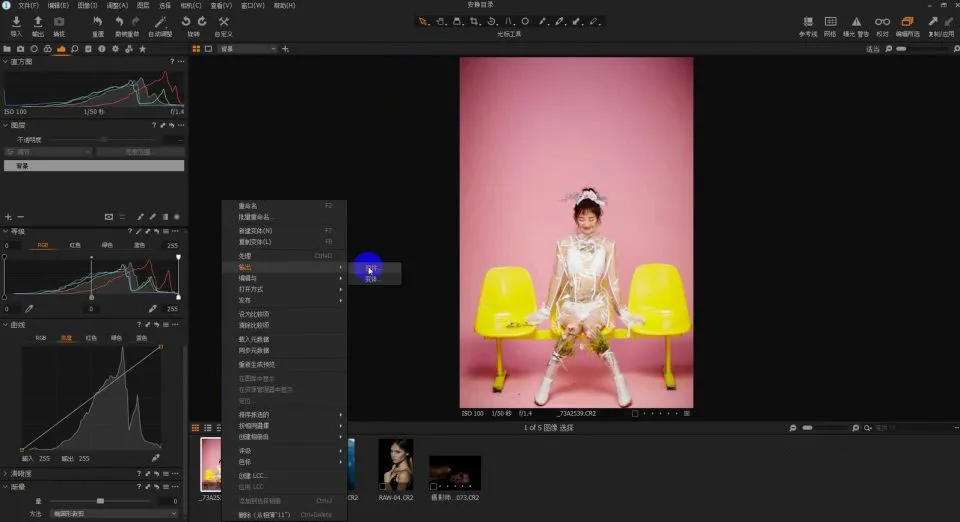Add a new layer with plus icon
The width and height of the screenshot is (960, 522).
(x=8, y=217)
